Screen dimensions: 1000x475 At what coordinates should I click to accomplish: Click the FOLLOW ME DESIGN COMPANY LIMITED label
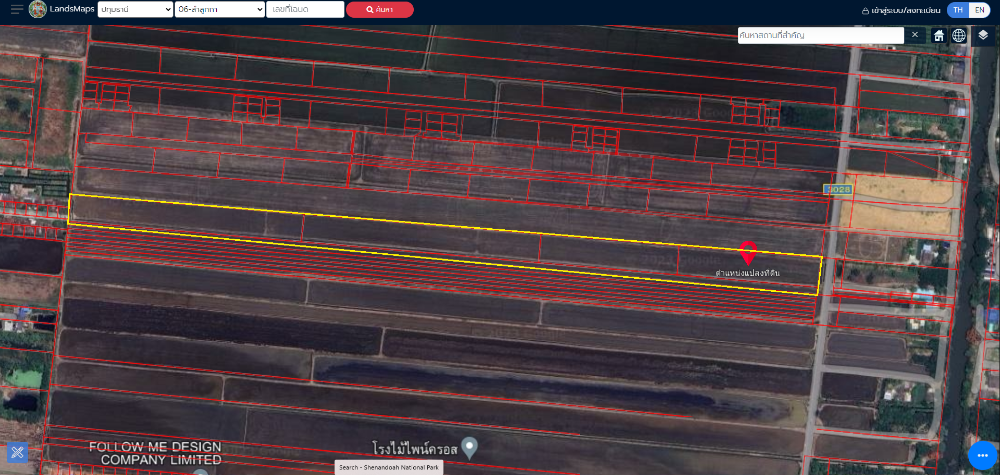(x=155, y=453)
